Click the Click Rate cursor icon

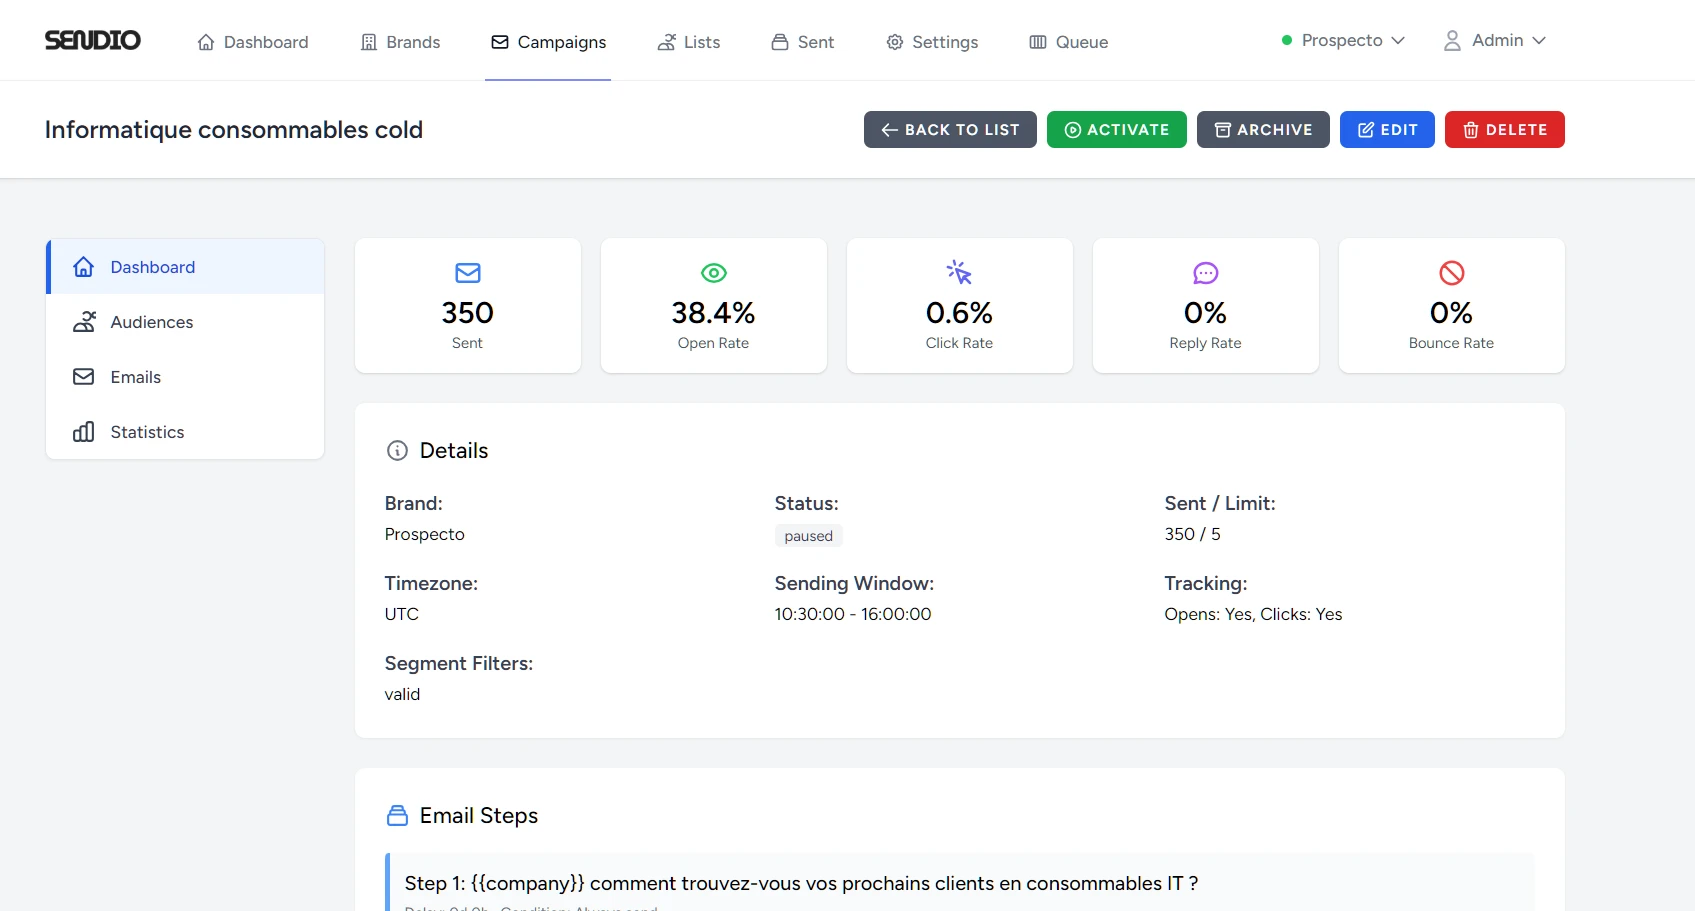click(960, 273)
